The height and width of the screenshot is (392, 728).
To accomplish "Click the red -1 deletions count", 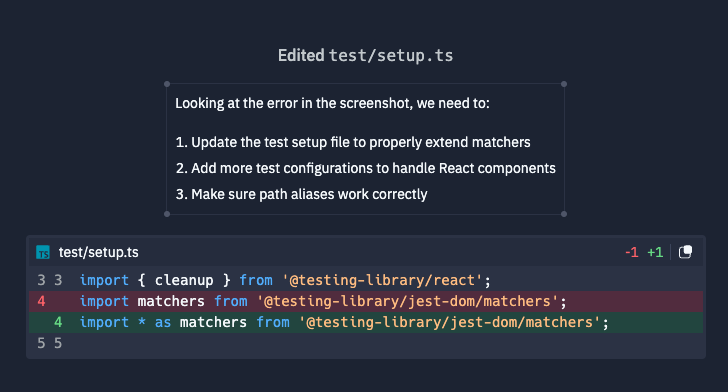I will point(631,252).
